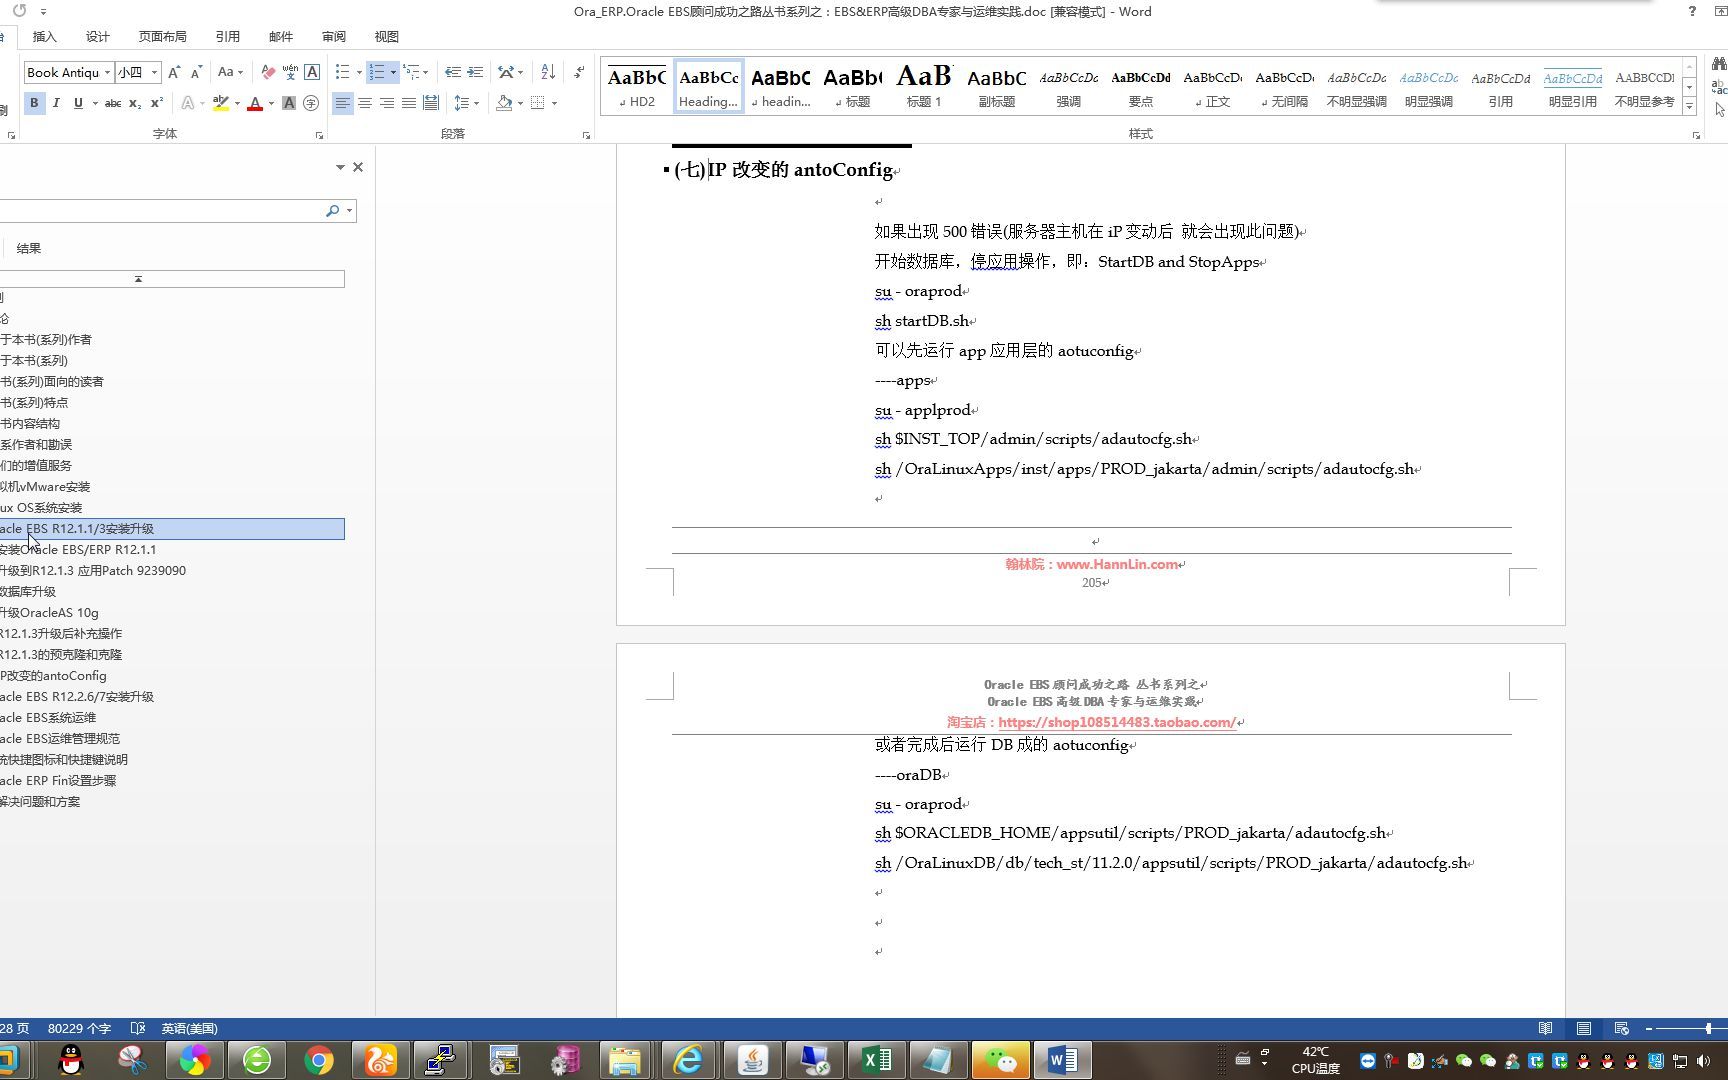The image size is (1728, 1080).
Task: Click the volume speaker tray icon
Action: pyautogui.click(x=1704, y=1061)
